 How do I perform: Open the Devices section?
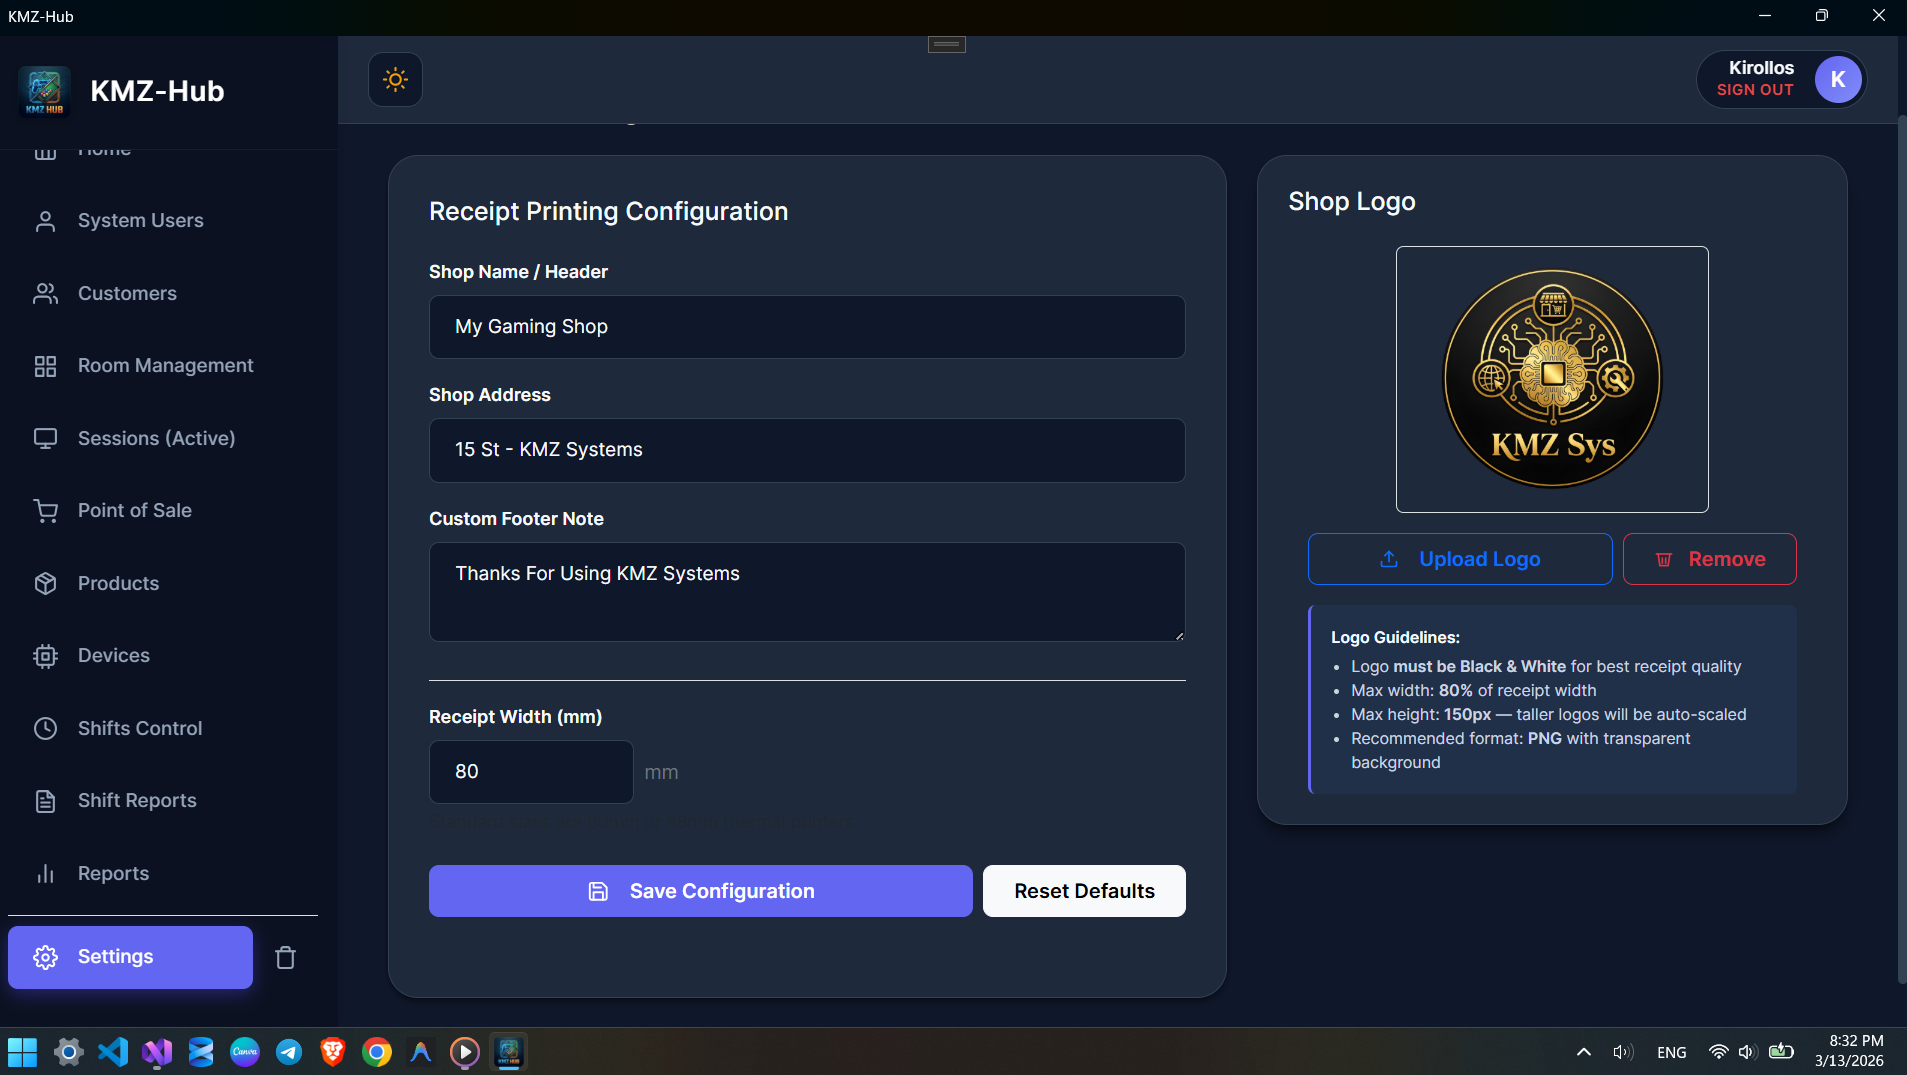[x=113, y=656]
